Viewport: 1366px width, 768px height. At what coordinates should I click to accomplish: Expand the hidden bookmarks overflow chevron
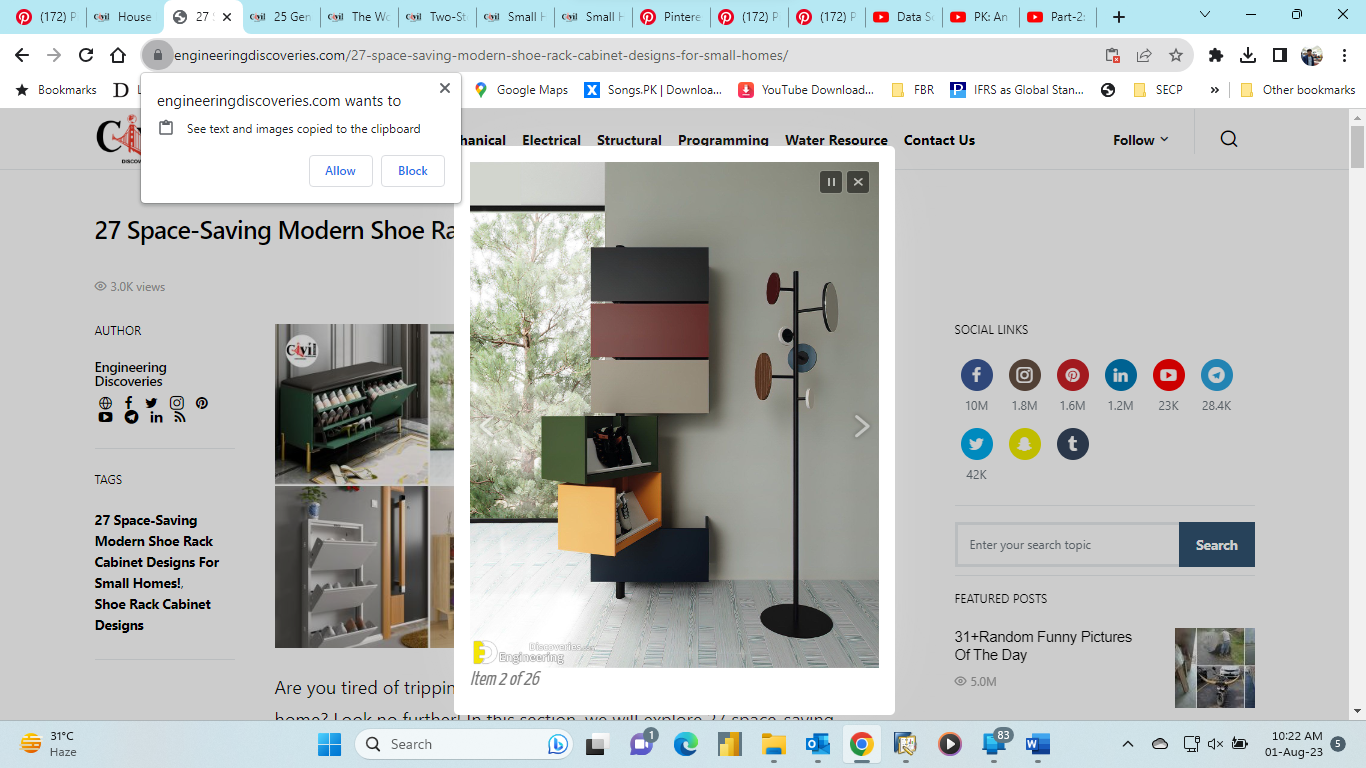1214,90
